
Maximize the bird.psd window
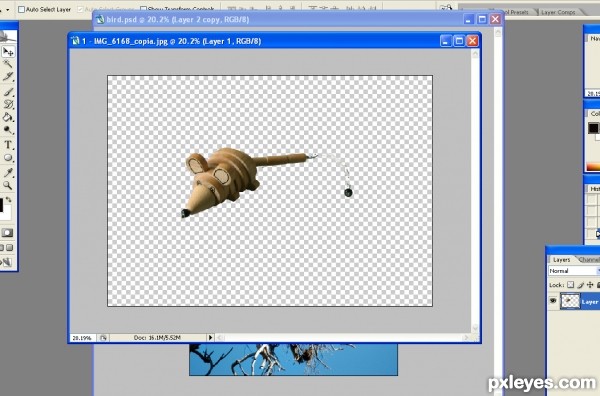(x=482, y=19)
